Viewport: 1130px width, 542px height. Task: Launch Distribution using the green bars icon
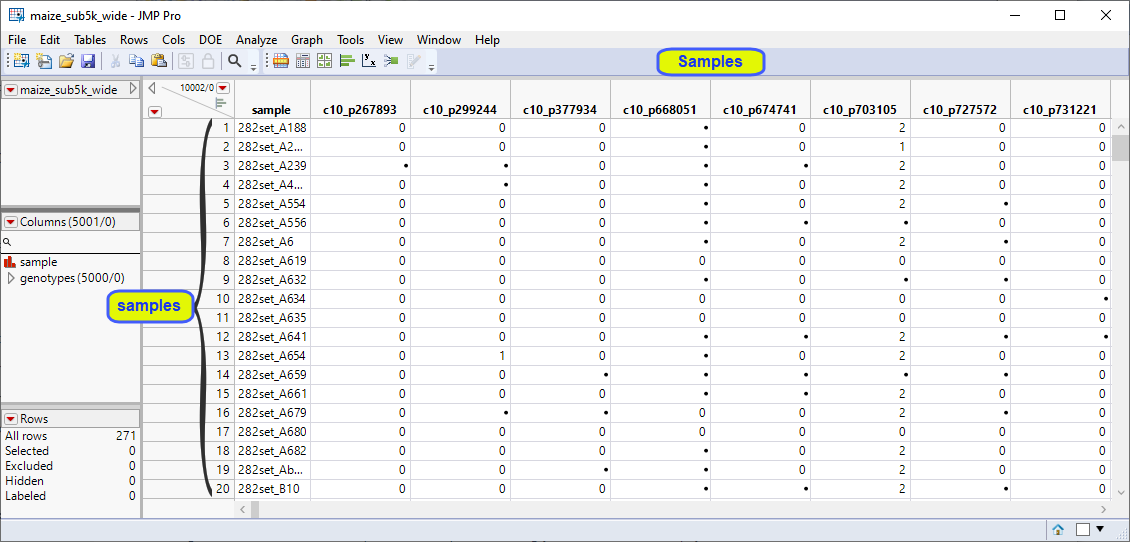coord(347,62)
